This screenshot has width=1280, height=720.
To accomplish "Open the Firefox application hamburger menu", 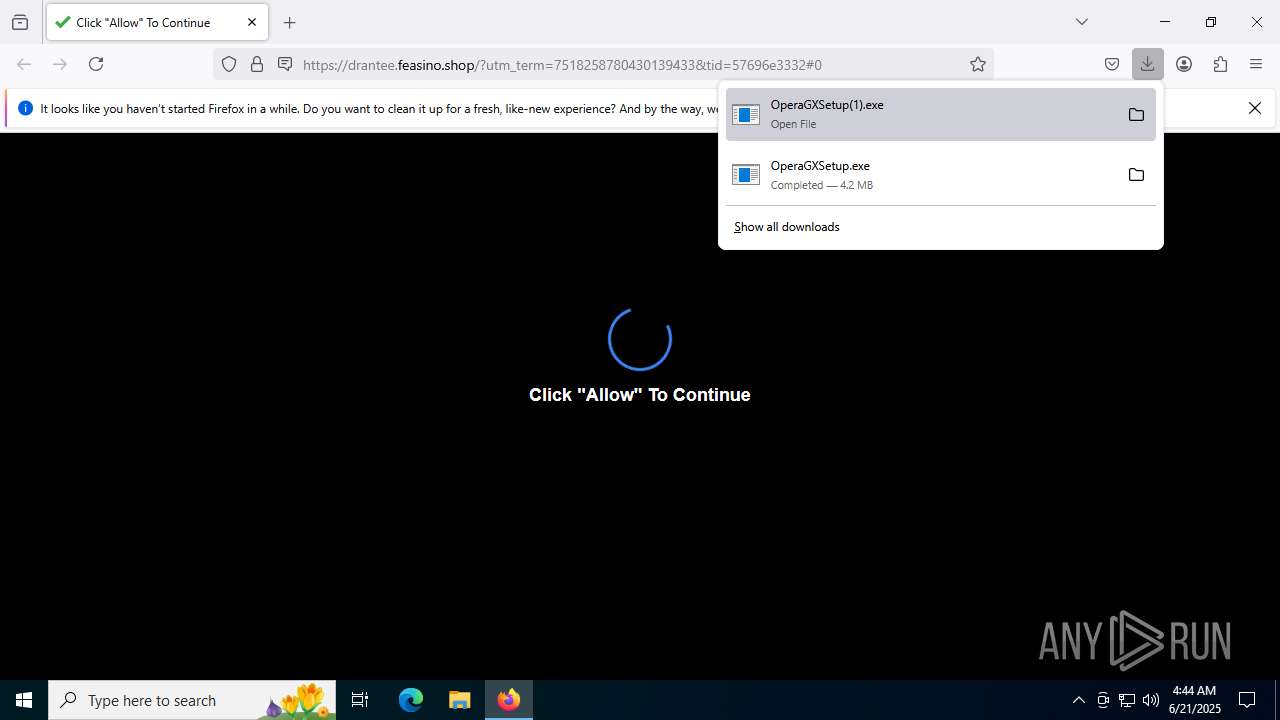I will (1256, 64).
